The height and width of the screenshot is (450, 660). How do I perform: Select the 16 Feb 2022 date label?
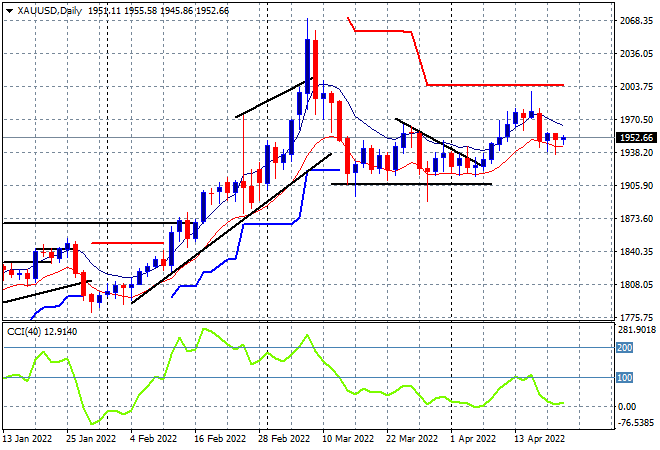point(220,439)
